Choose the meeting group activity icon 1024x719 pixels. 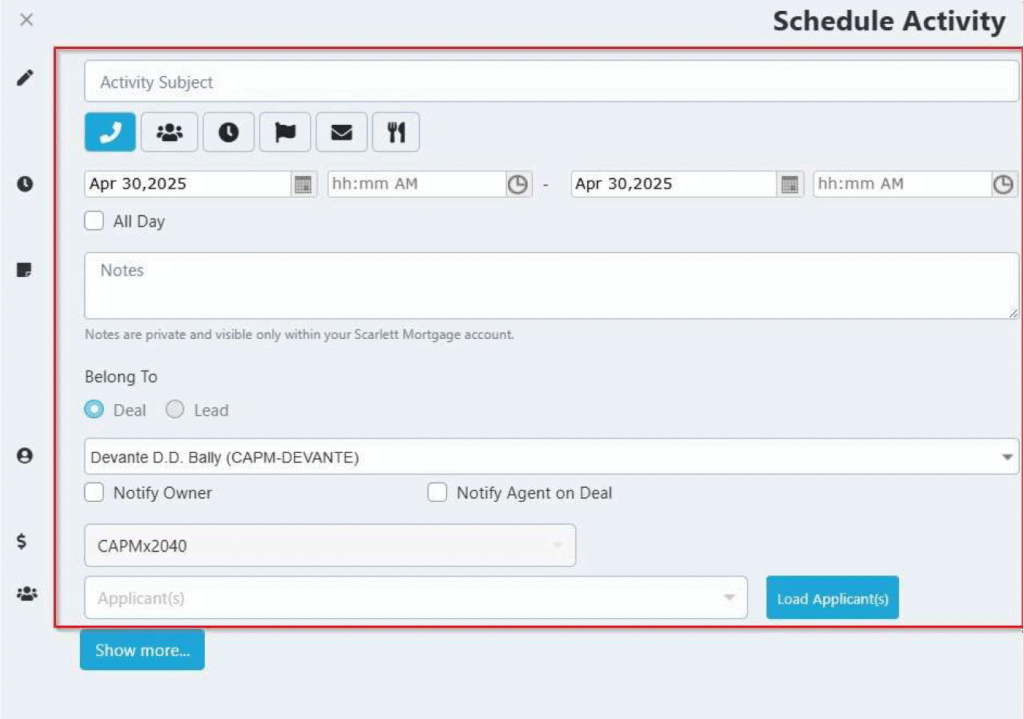(x=169, y=132)
